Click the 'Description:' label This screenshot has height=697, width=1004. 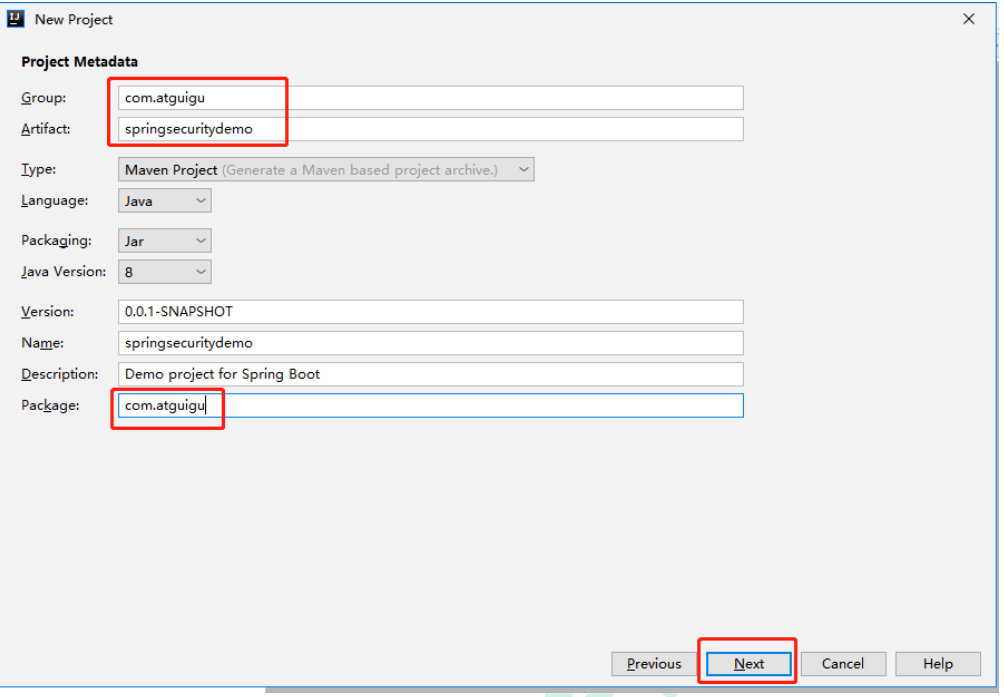(60, 374)
